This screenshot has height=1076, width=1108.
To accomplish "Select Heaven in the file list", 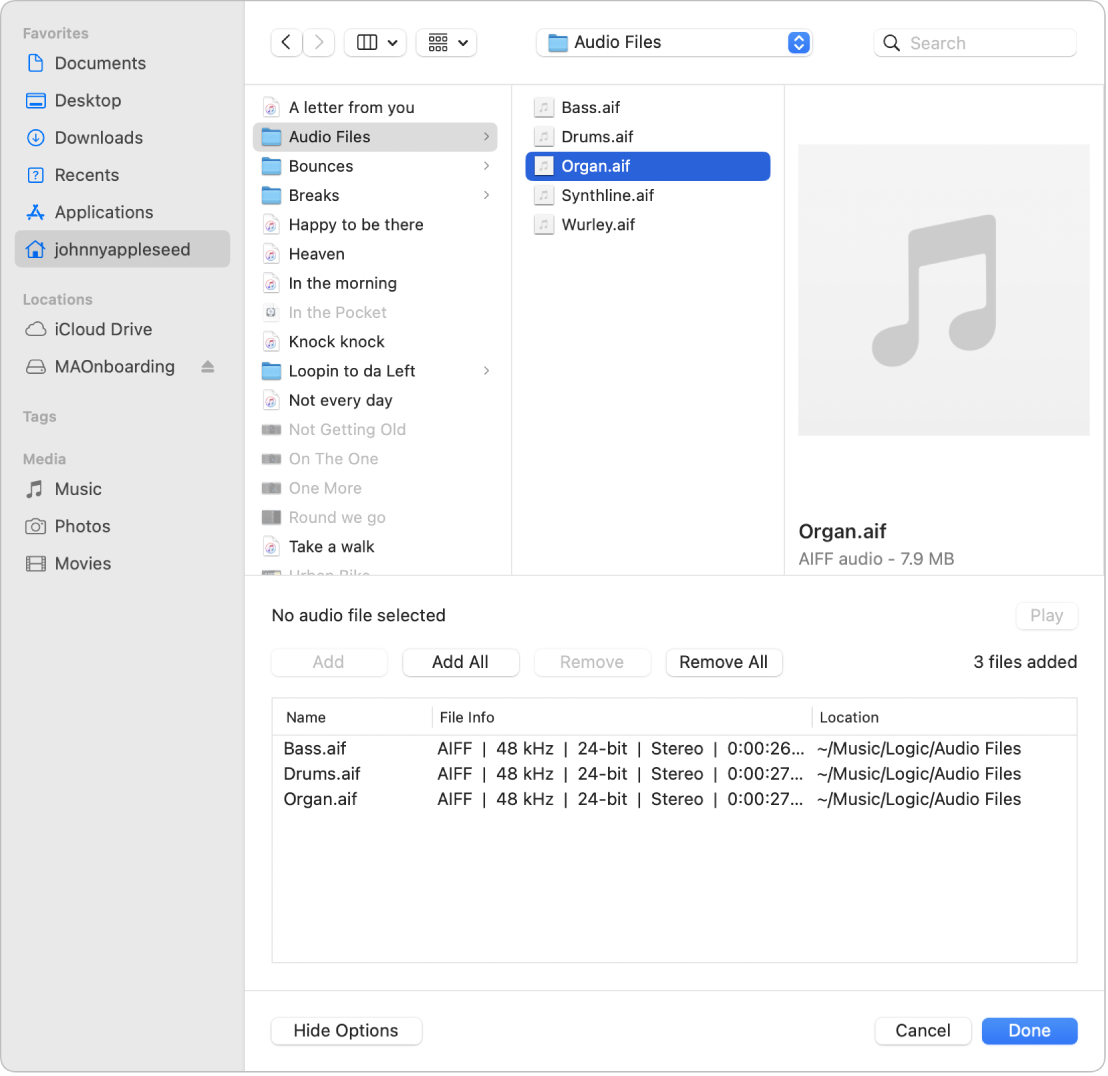I will click(x=316, y=254).
